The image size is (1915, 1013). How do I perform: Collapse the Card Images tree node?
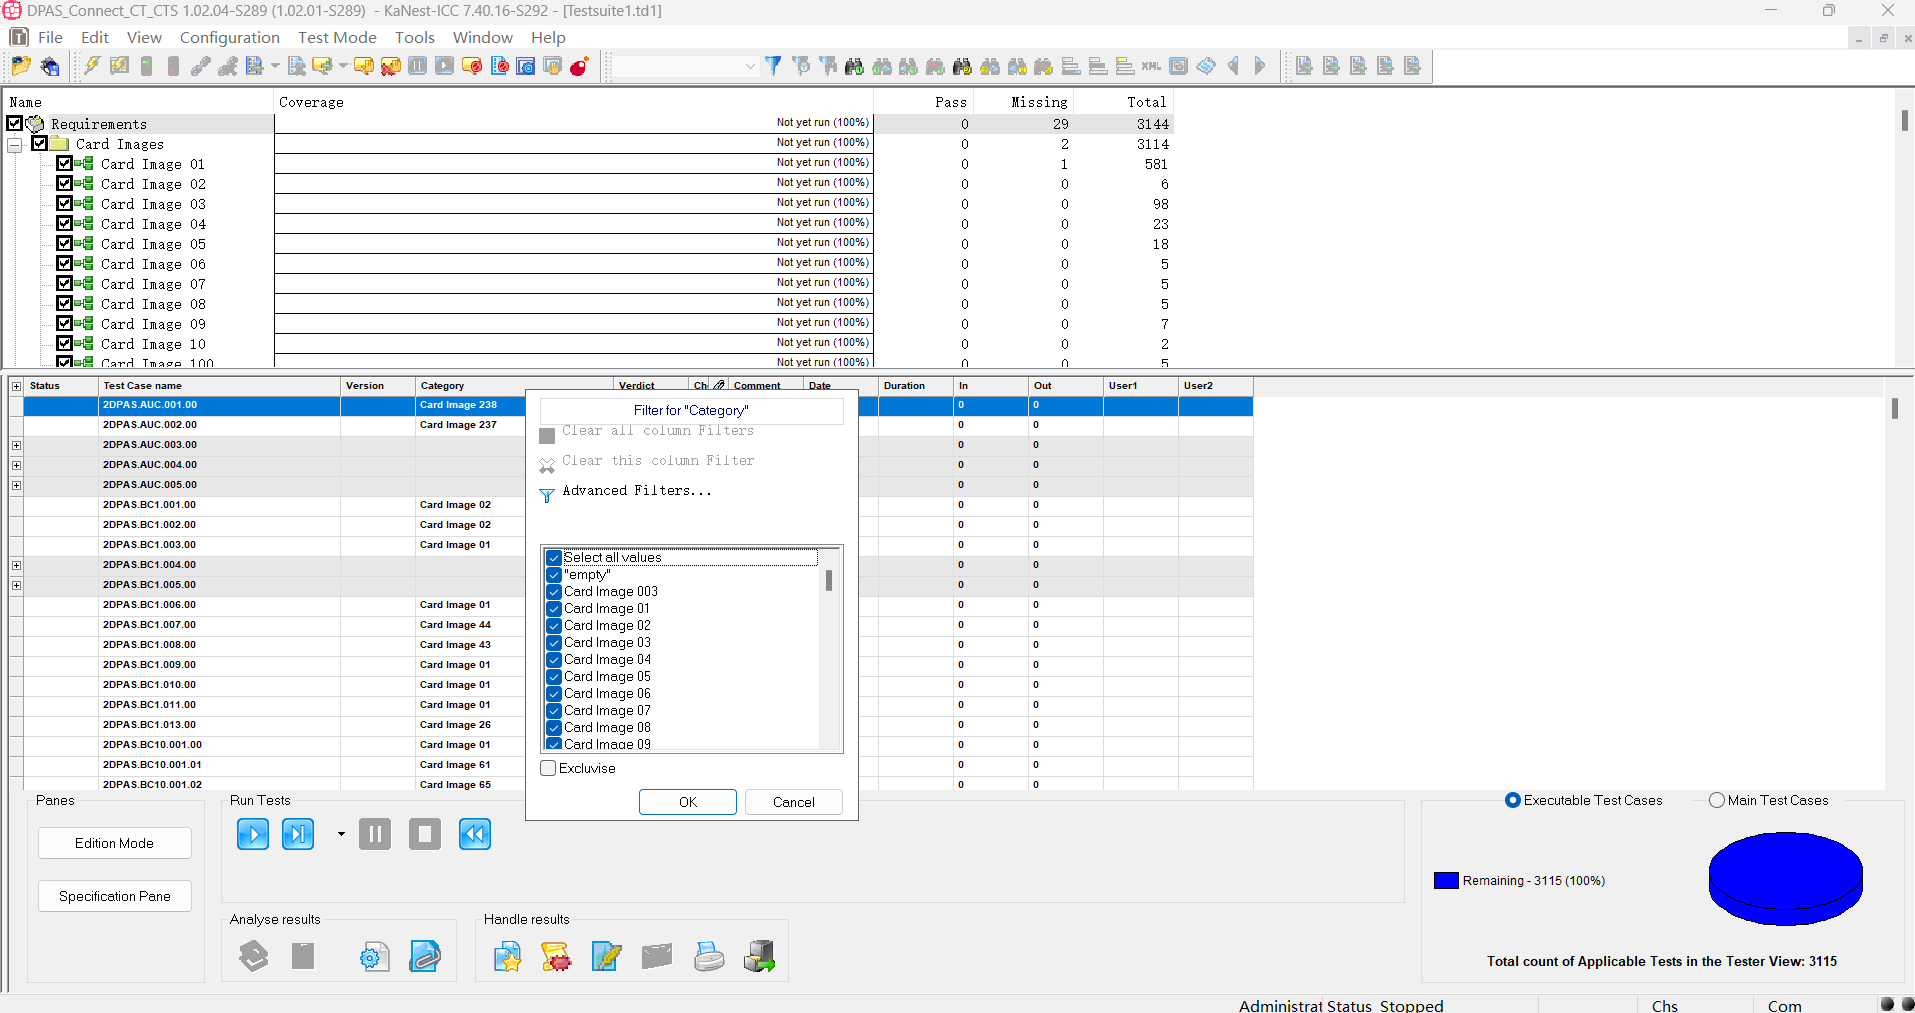(15, 145)
